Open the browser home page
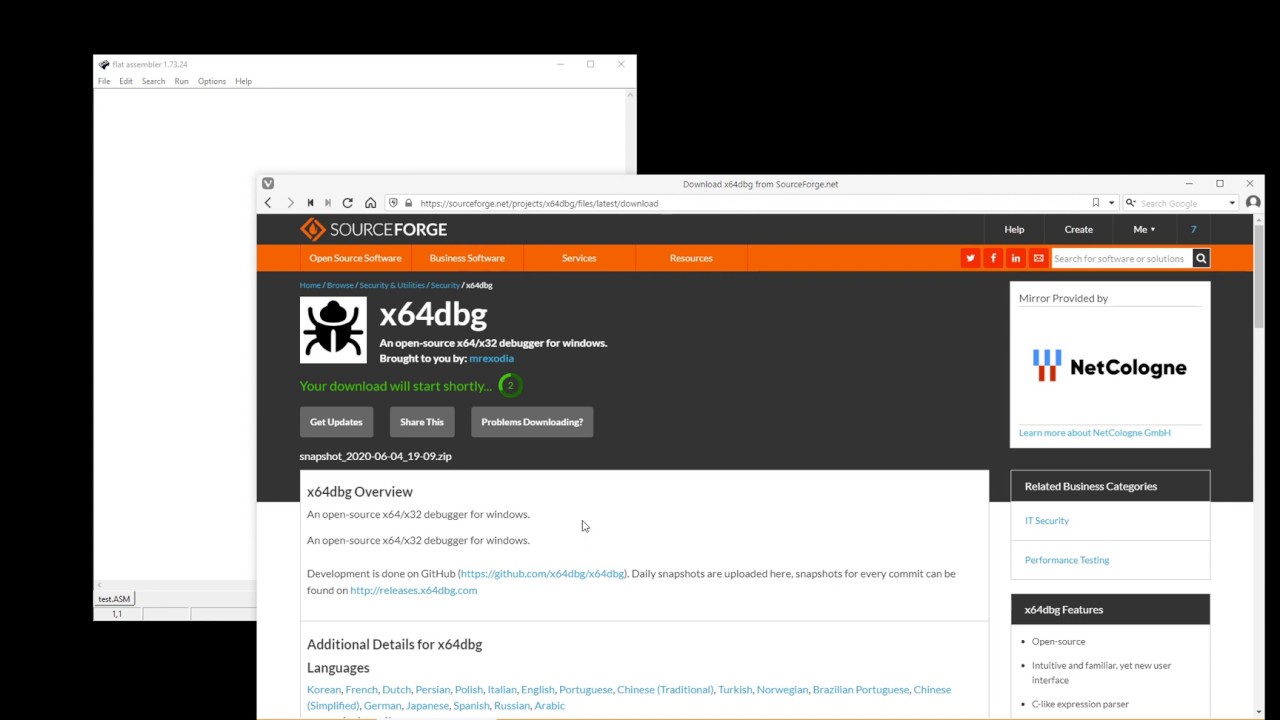The width and height of the screenshot is (1280, 720). [x=370, y=203]
